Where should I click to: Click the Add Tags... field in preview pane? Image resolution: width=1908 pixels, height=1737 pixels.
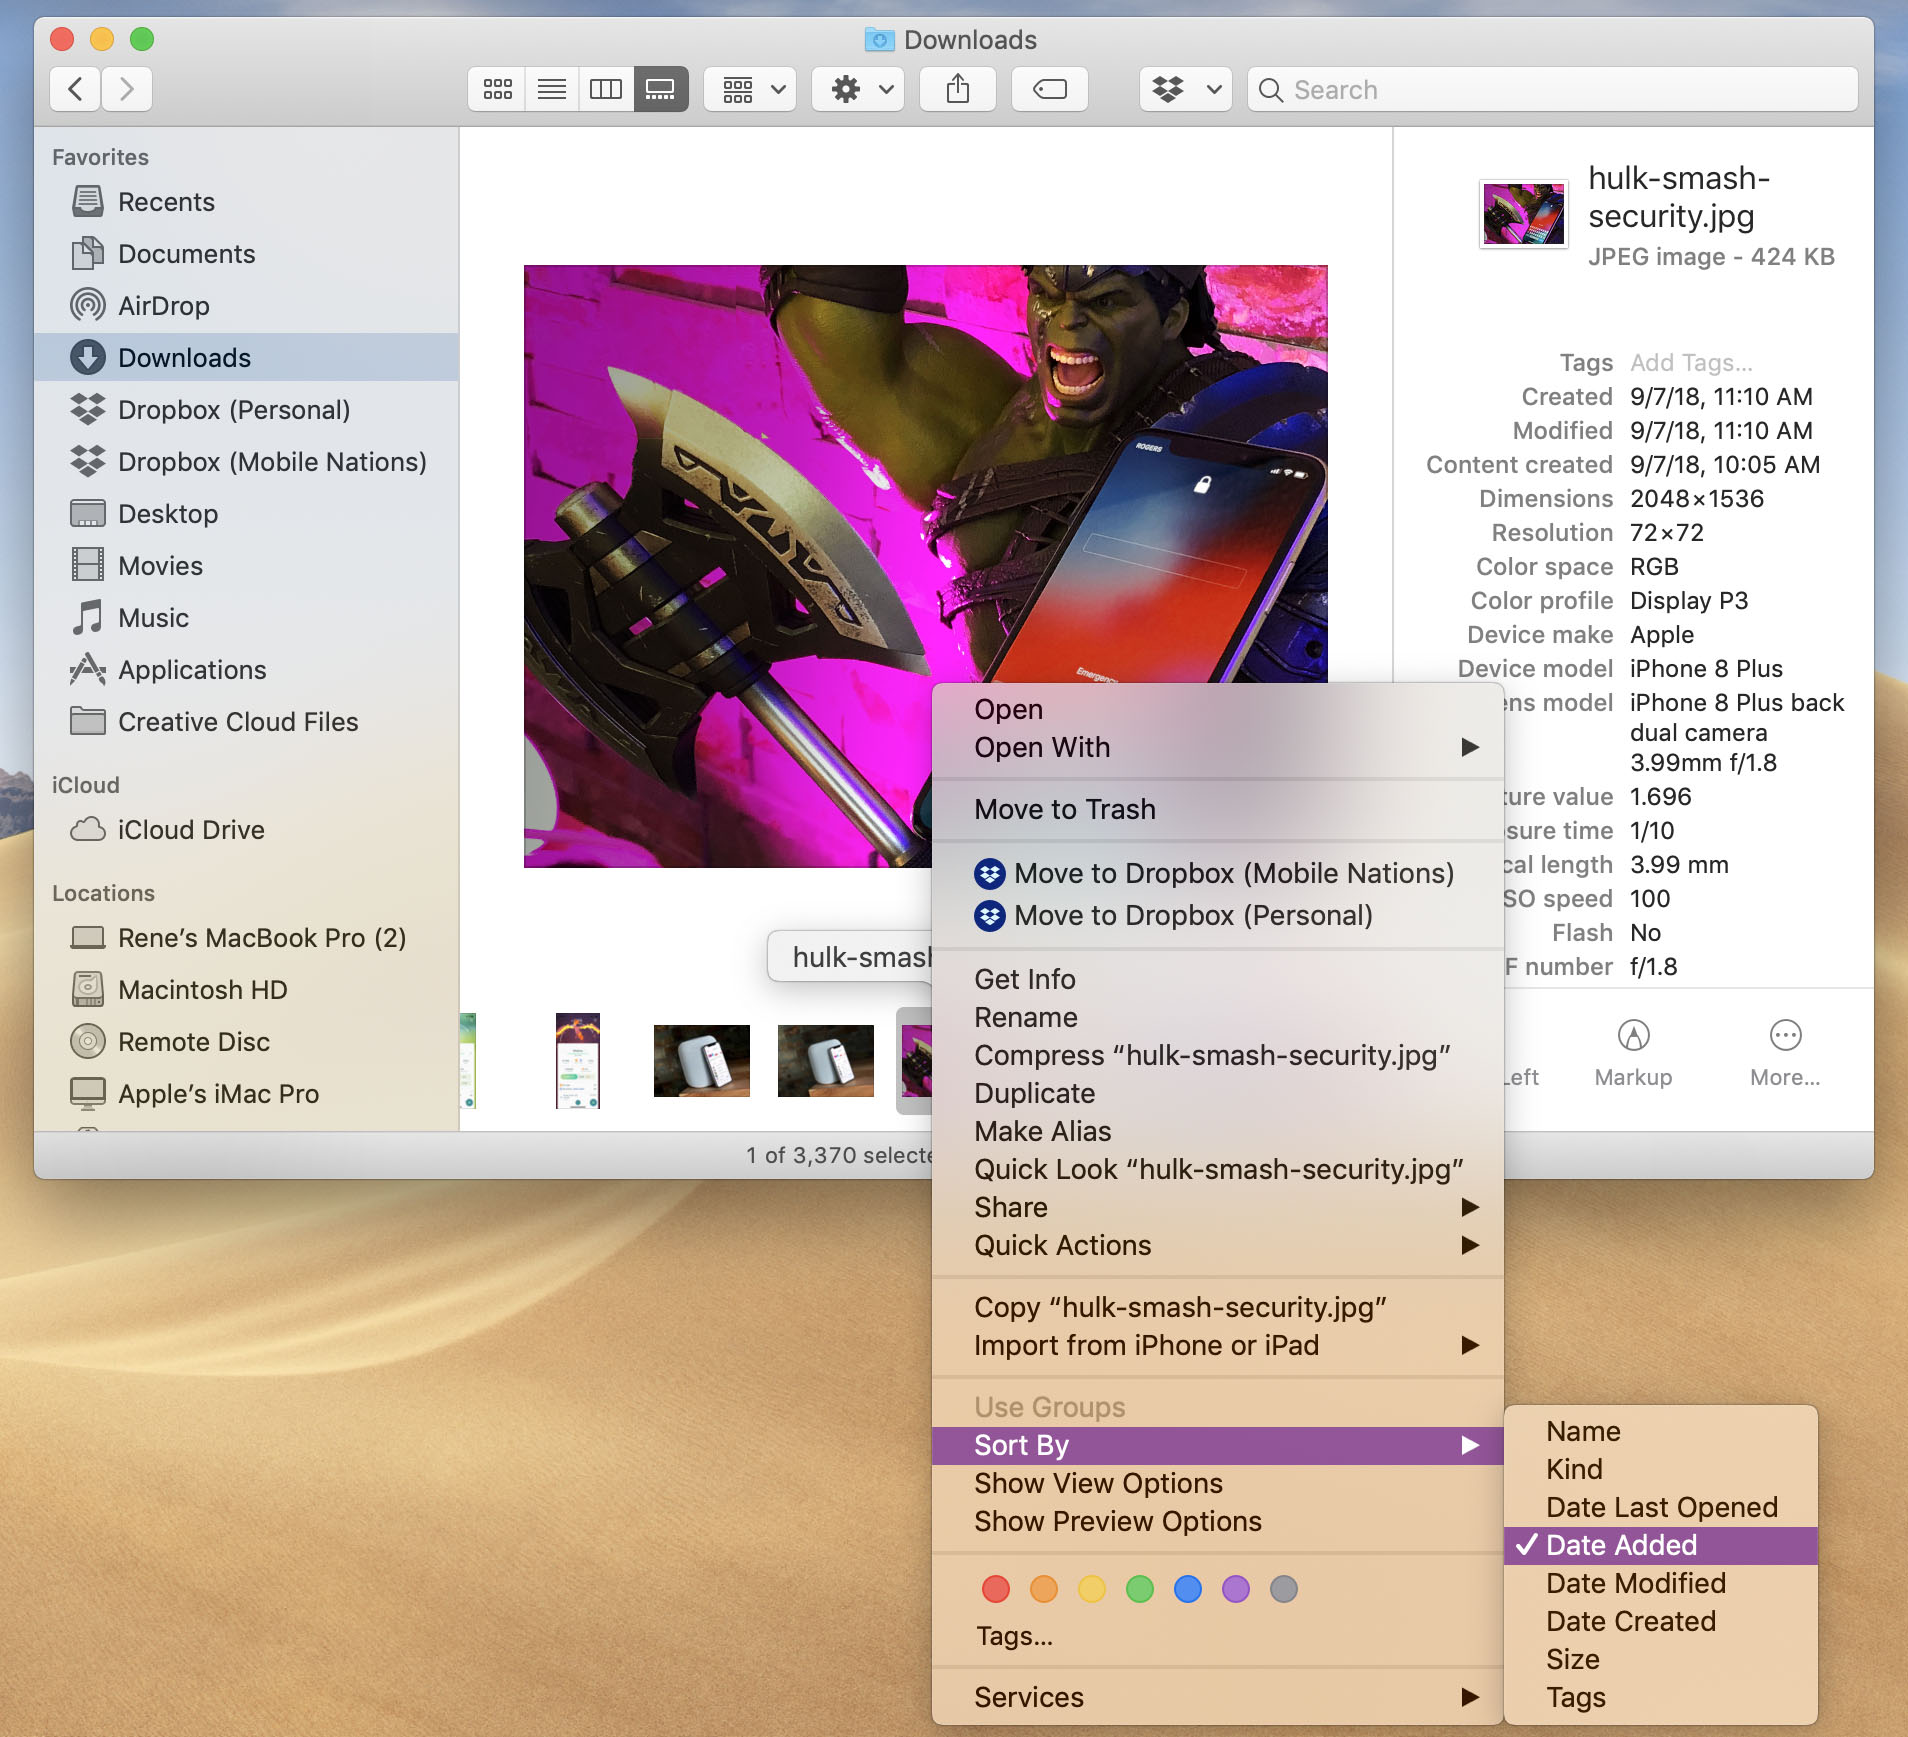[x=1691, y=362]
